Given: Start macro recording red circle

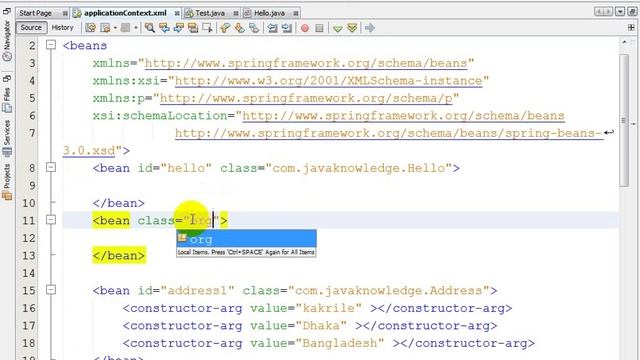Looking at the screenshot, I should tap(305, 28).
